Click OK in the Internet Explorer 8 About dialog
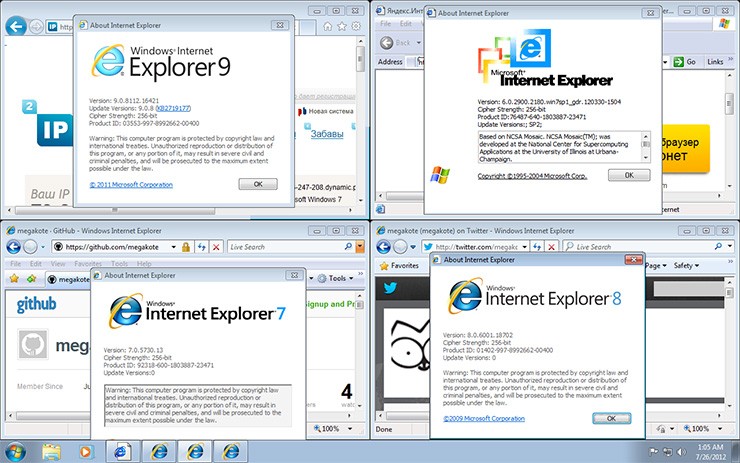The height and width of the screenshot is (463, 740). [612, 418]
